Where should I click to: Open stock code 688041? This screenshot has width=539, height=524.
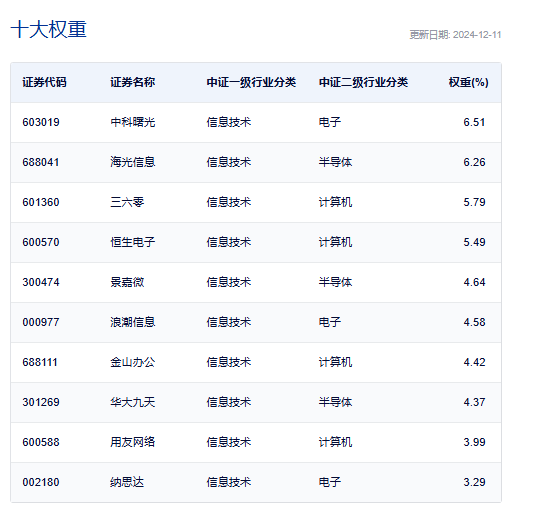41,162
